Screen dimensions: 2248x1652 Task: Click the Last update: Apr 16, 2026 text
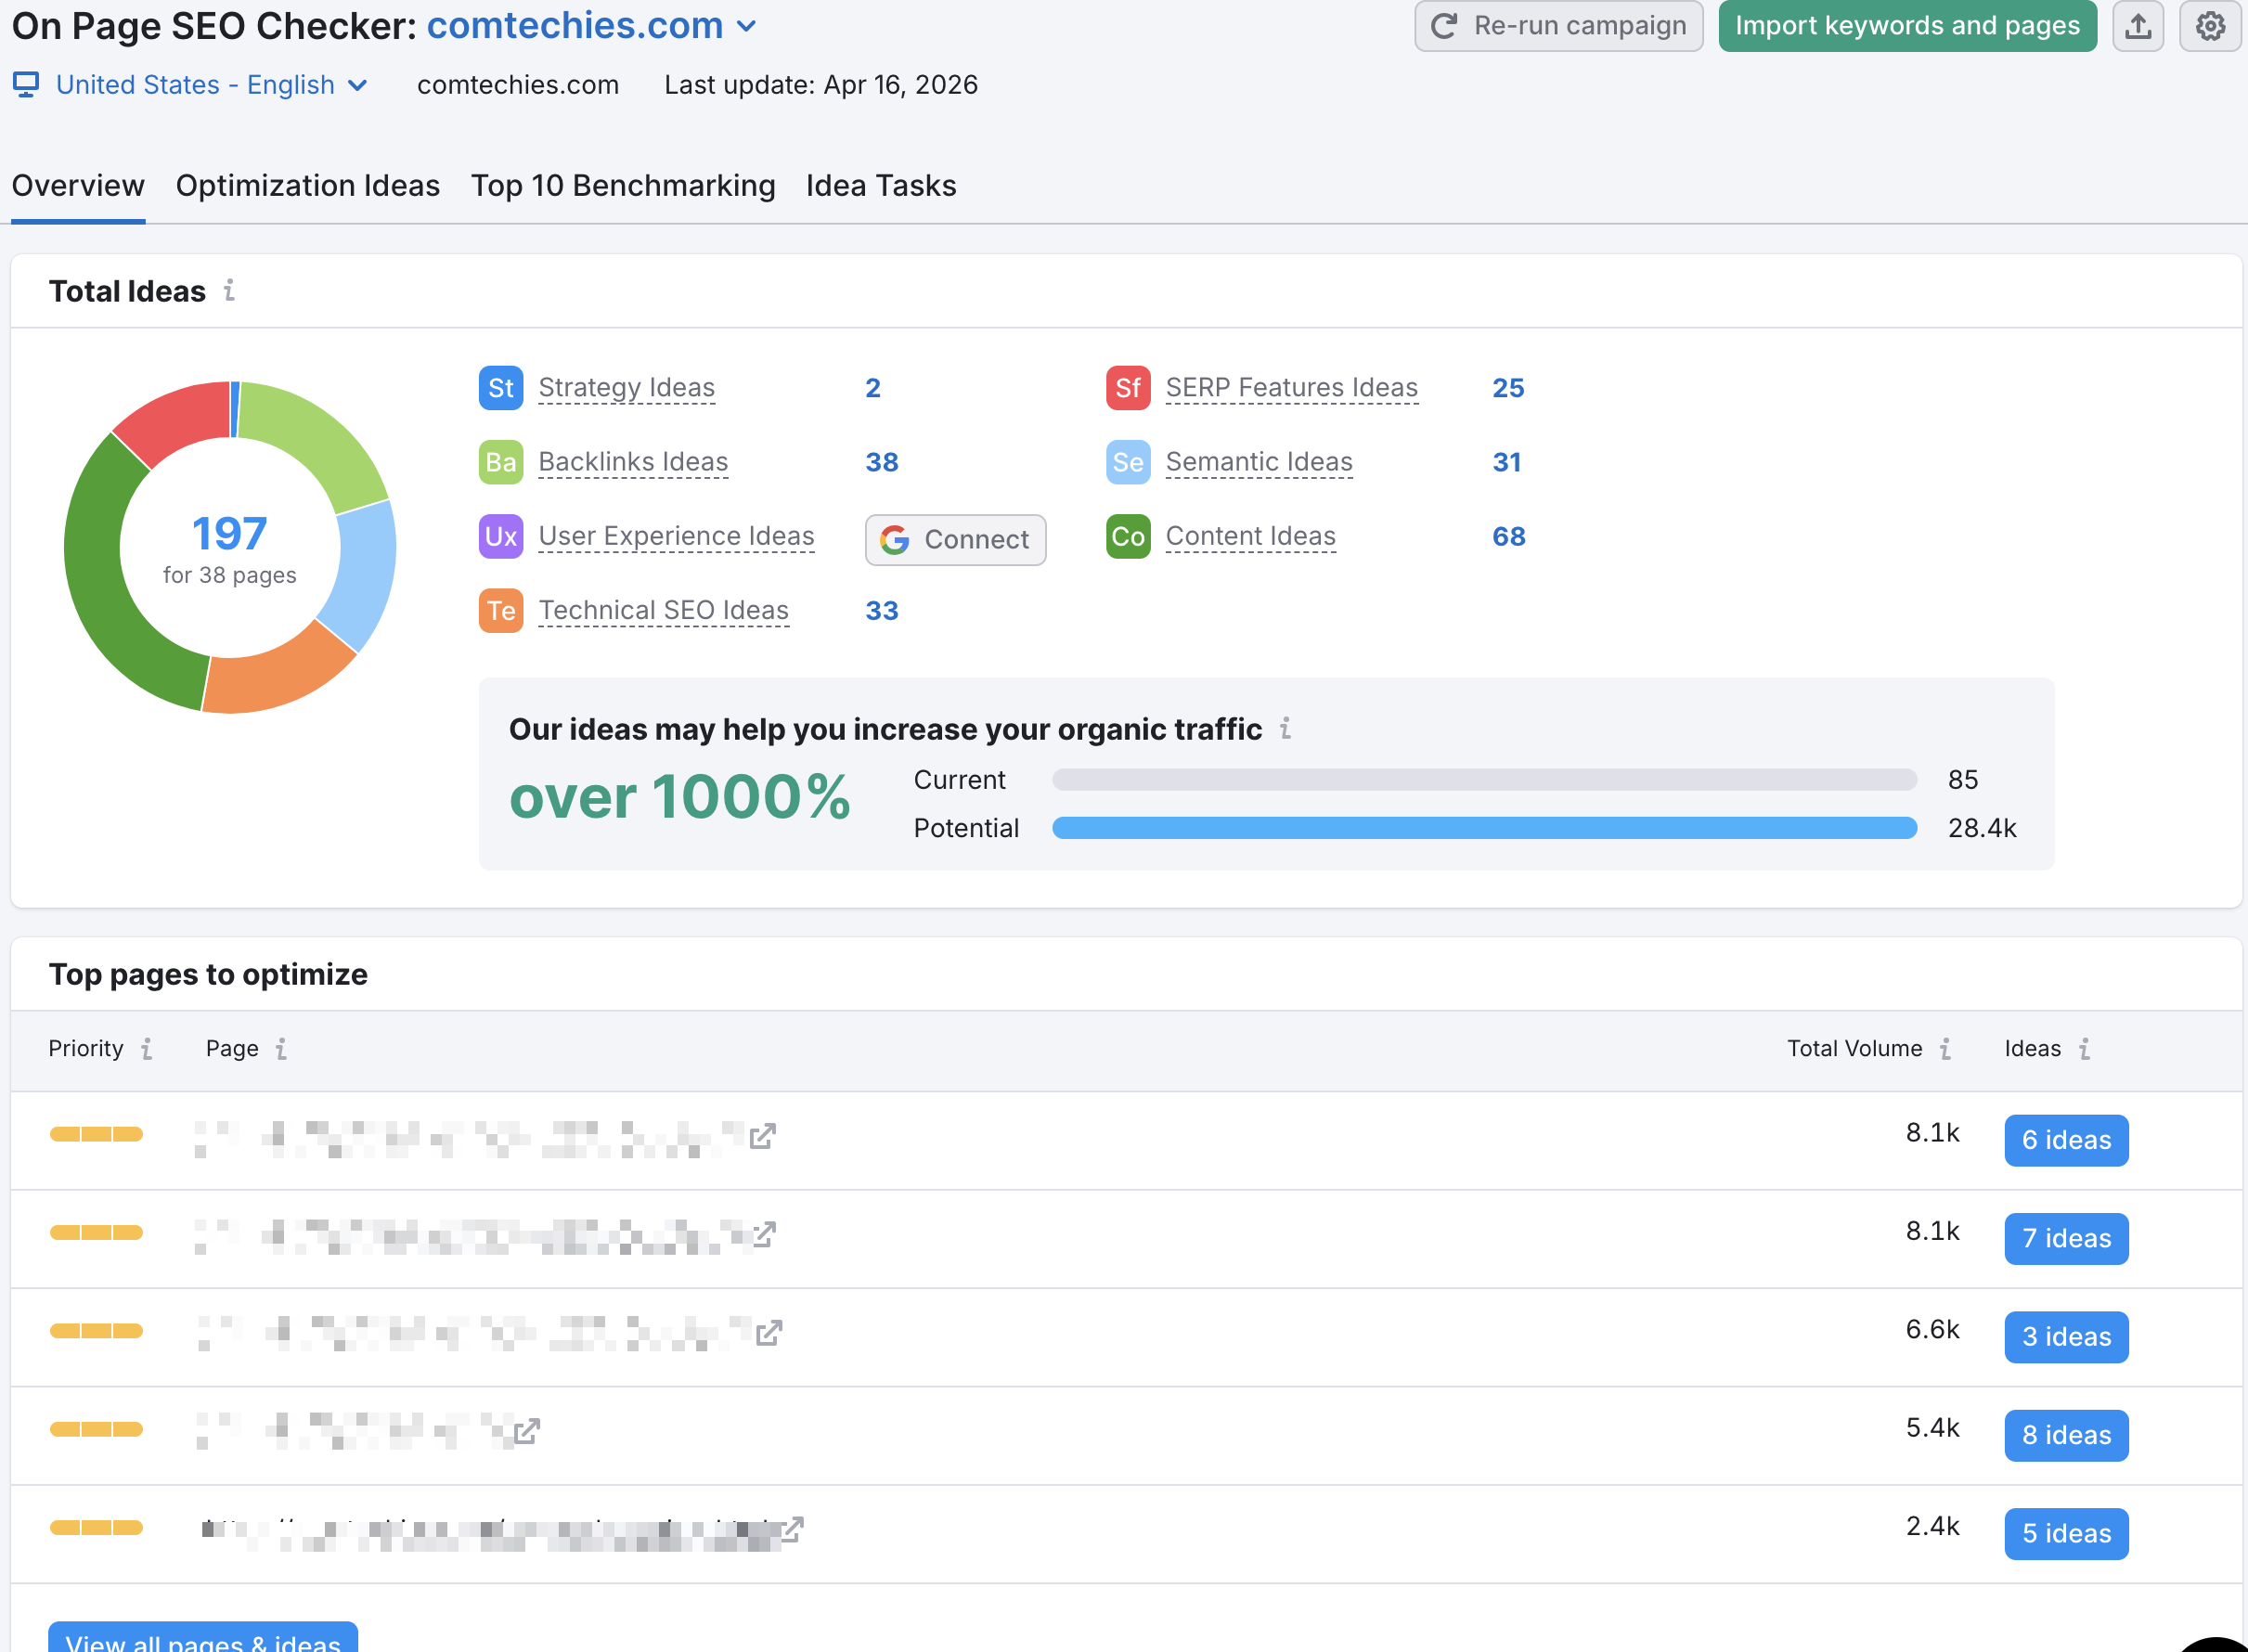click(821, 85)
